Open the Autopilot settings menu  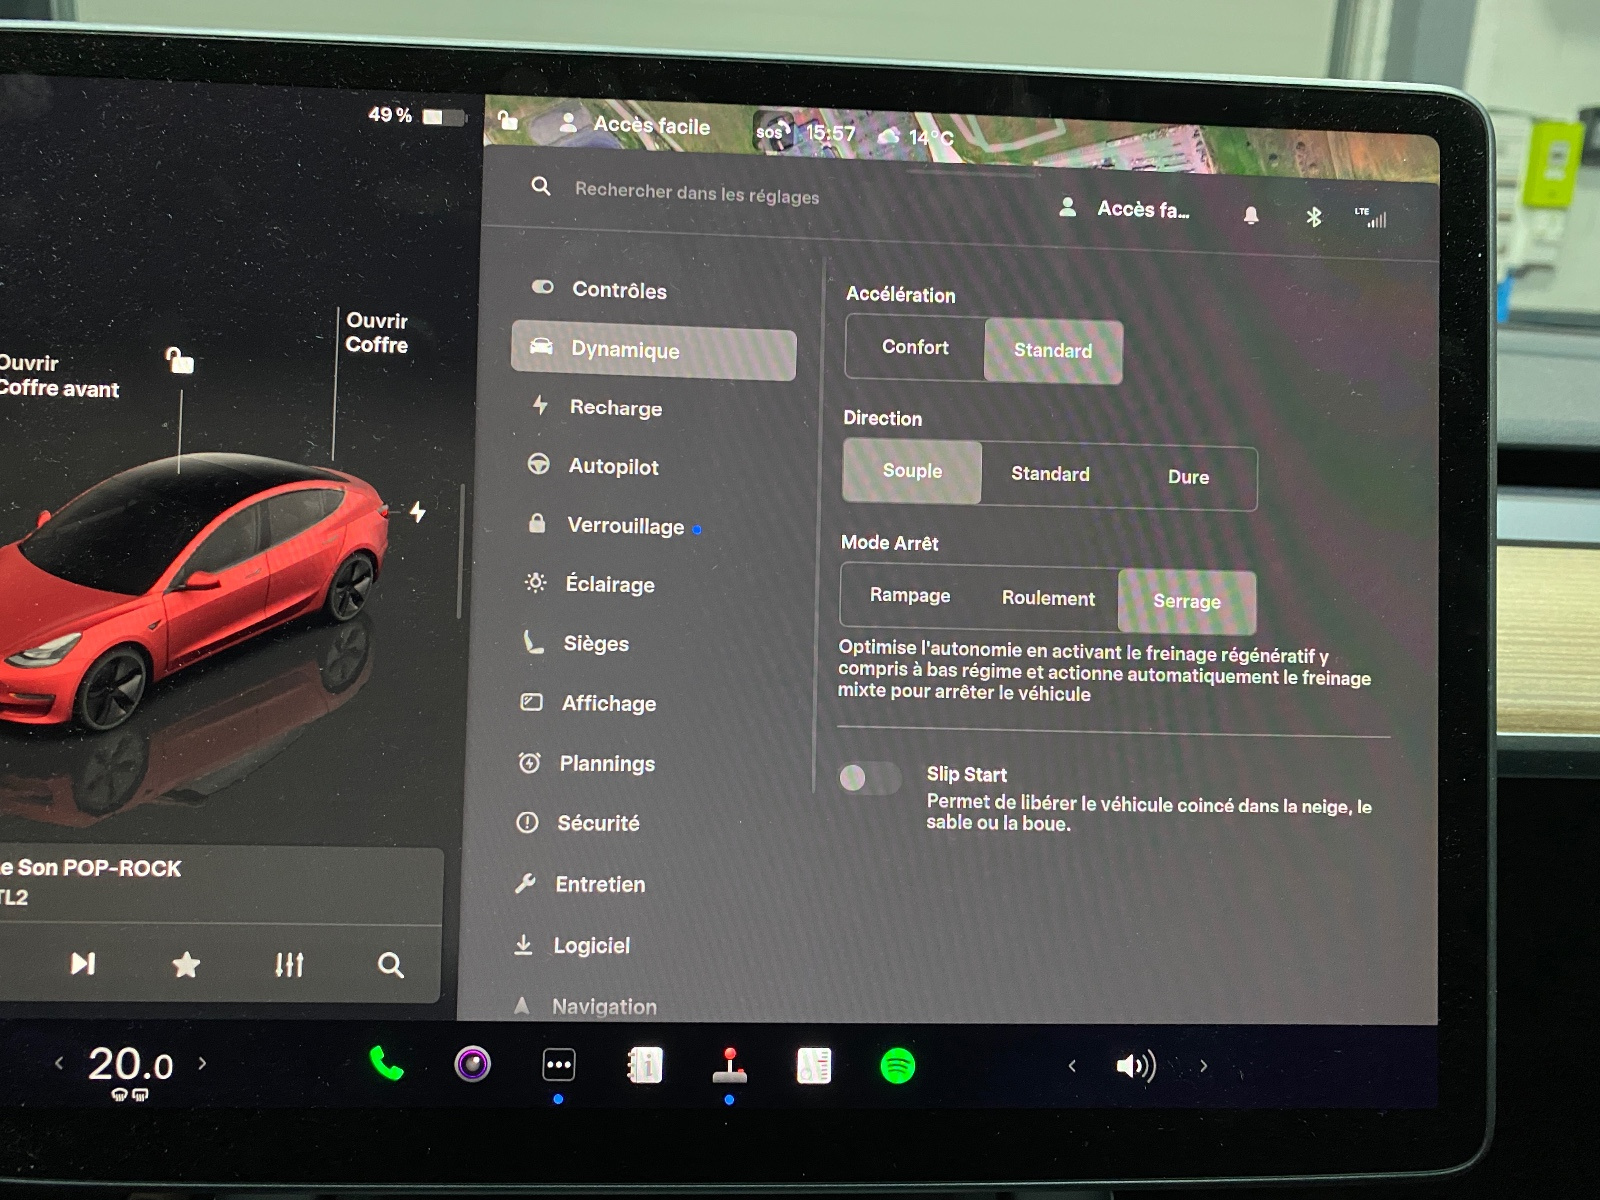[613, 466]
